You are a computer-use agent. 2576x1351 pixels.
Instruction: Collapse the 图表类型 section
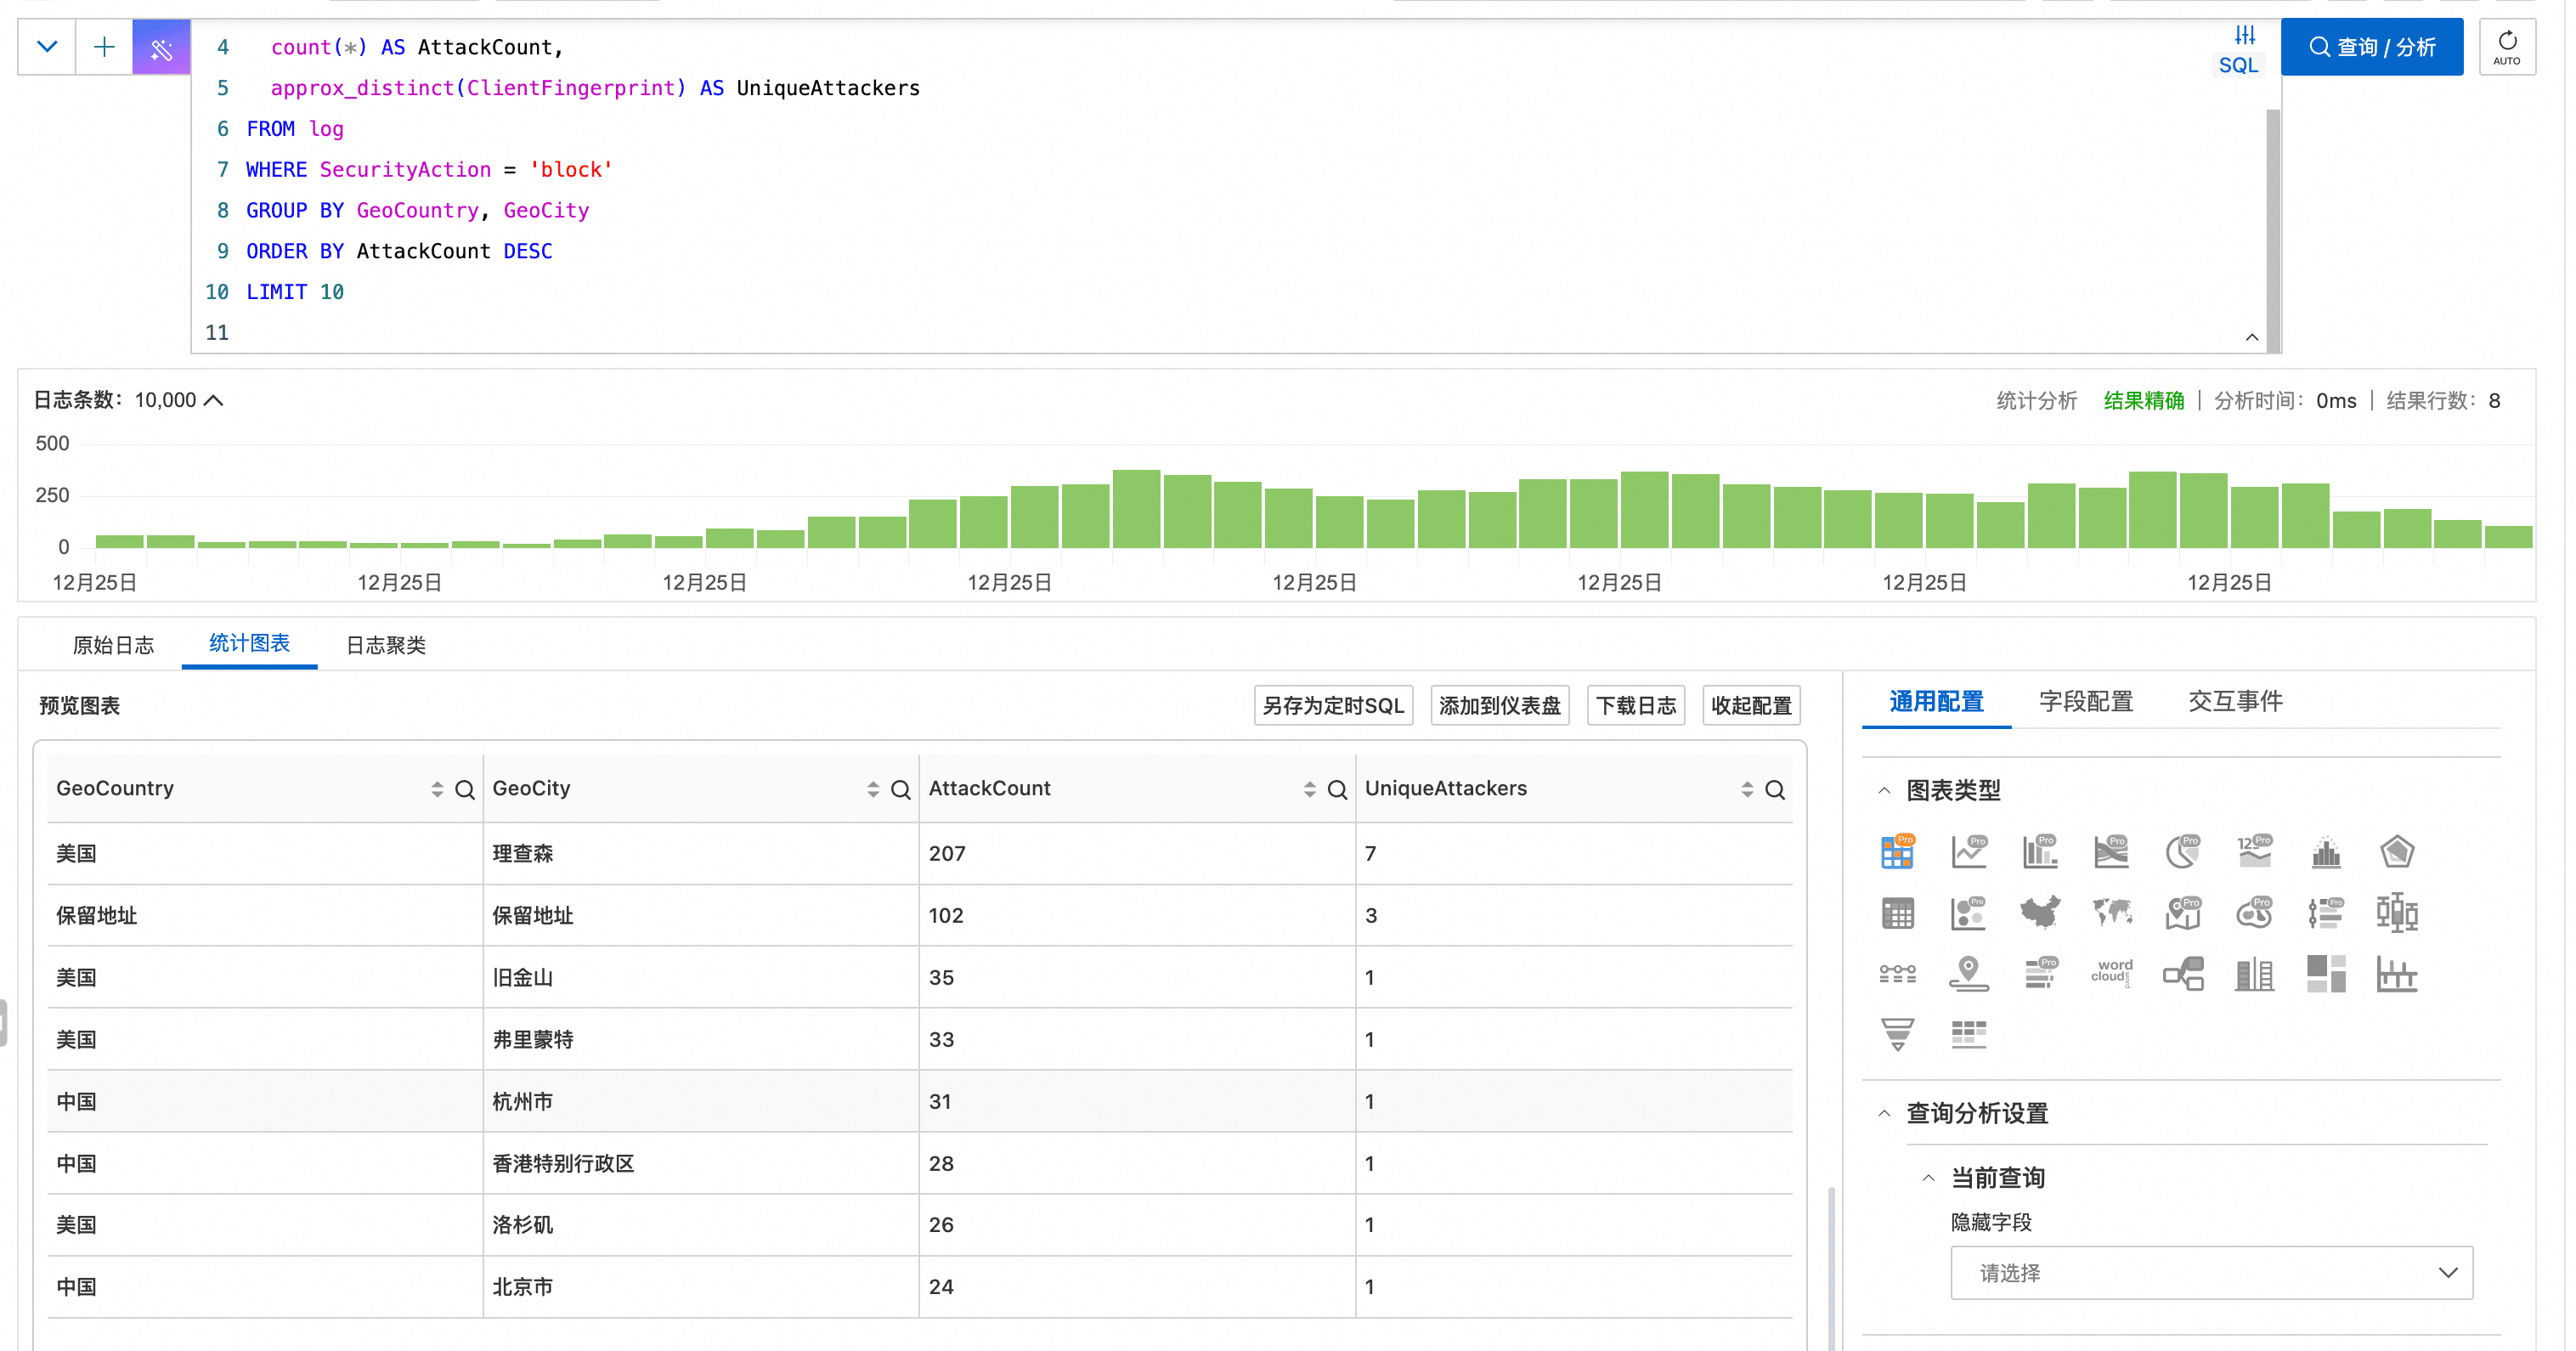pyautogui.click(x=1885, y=790)
